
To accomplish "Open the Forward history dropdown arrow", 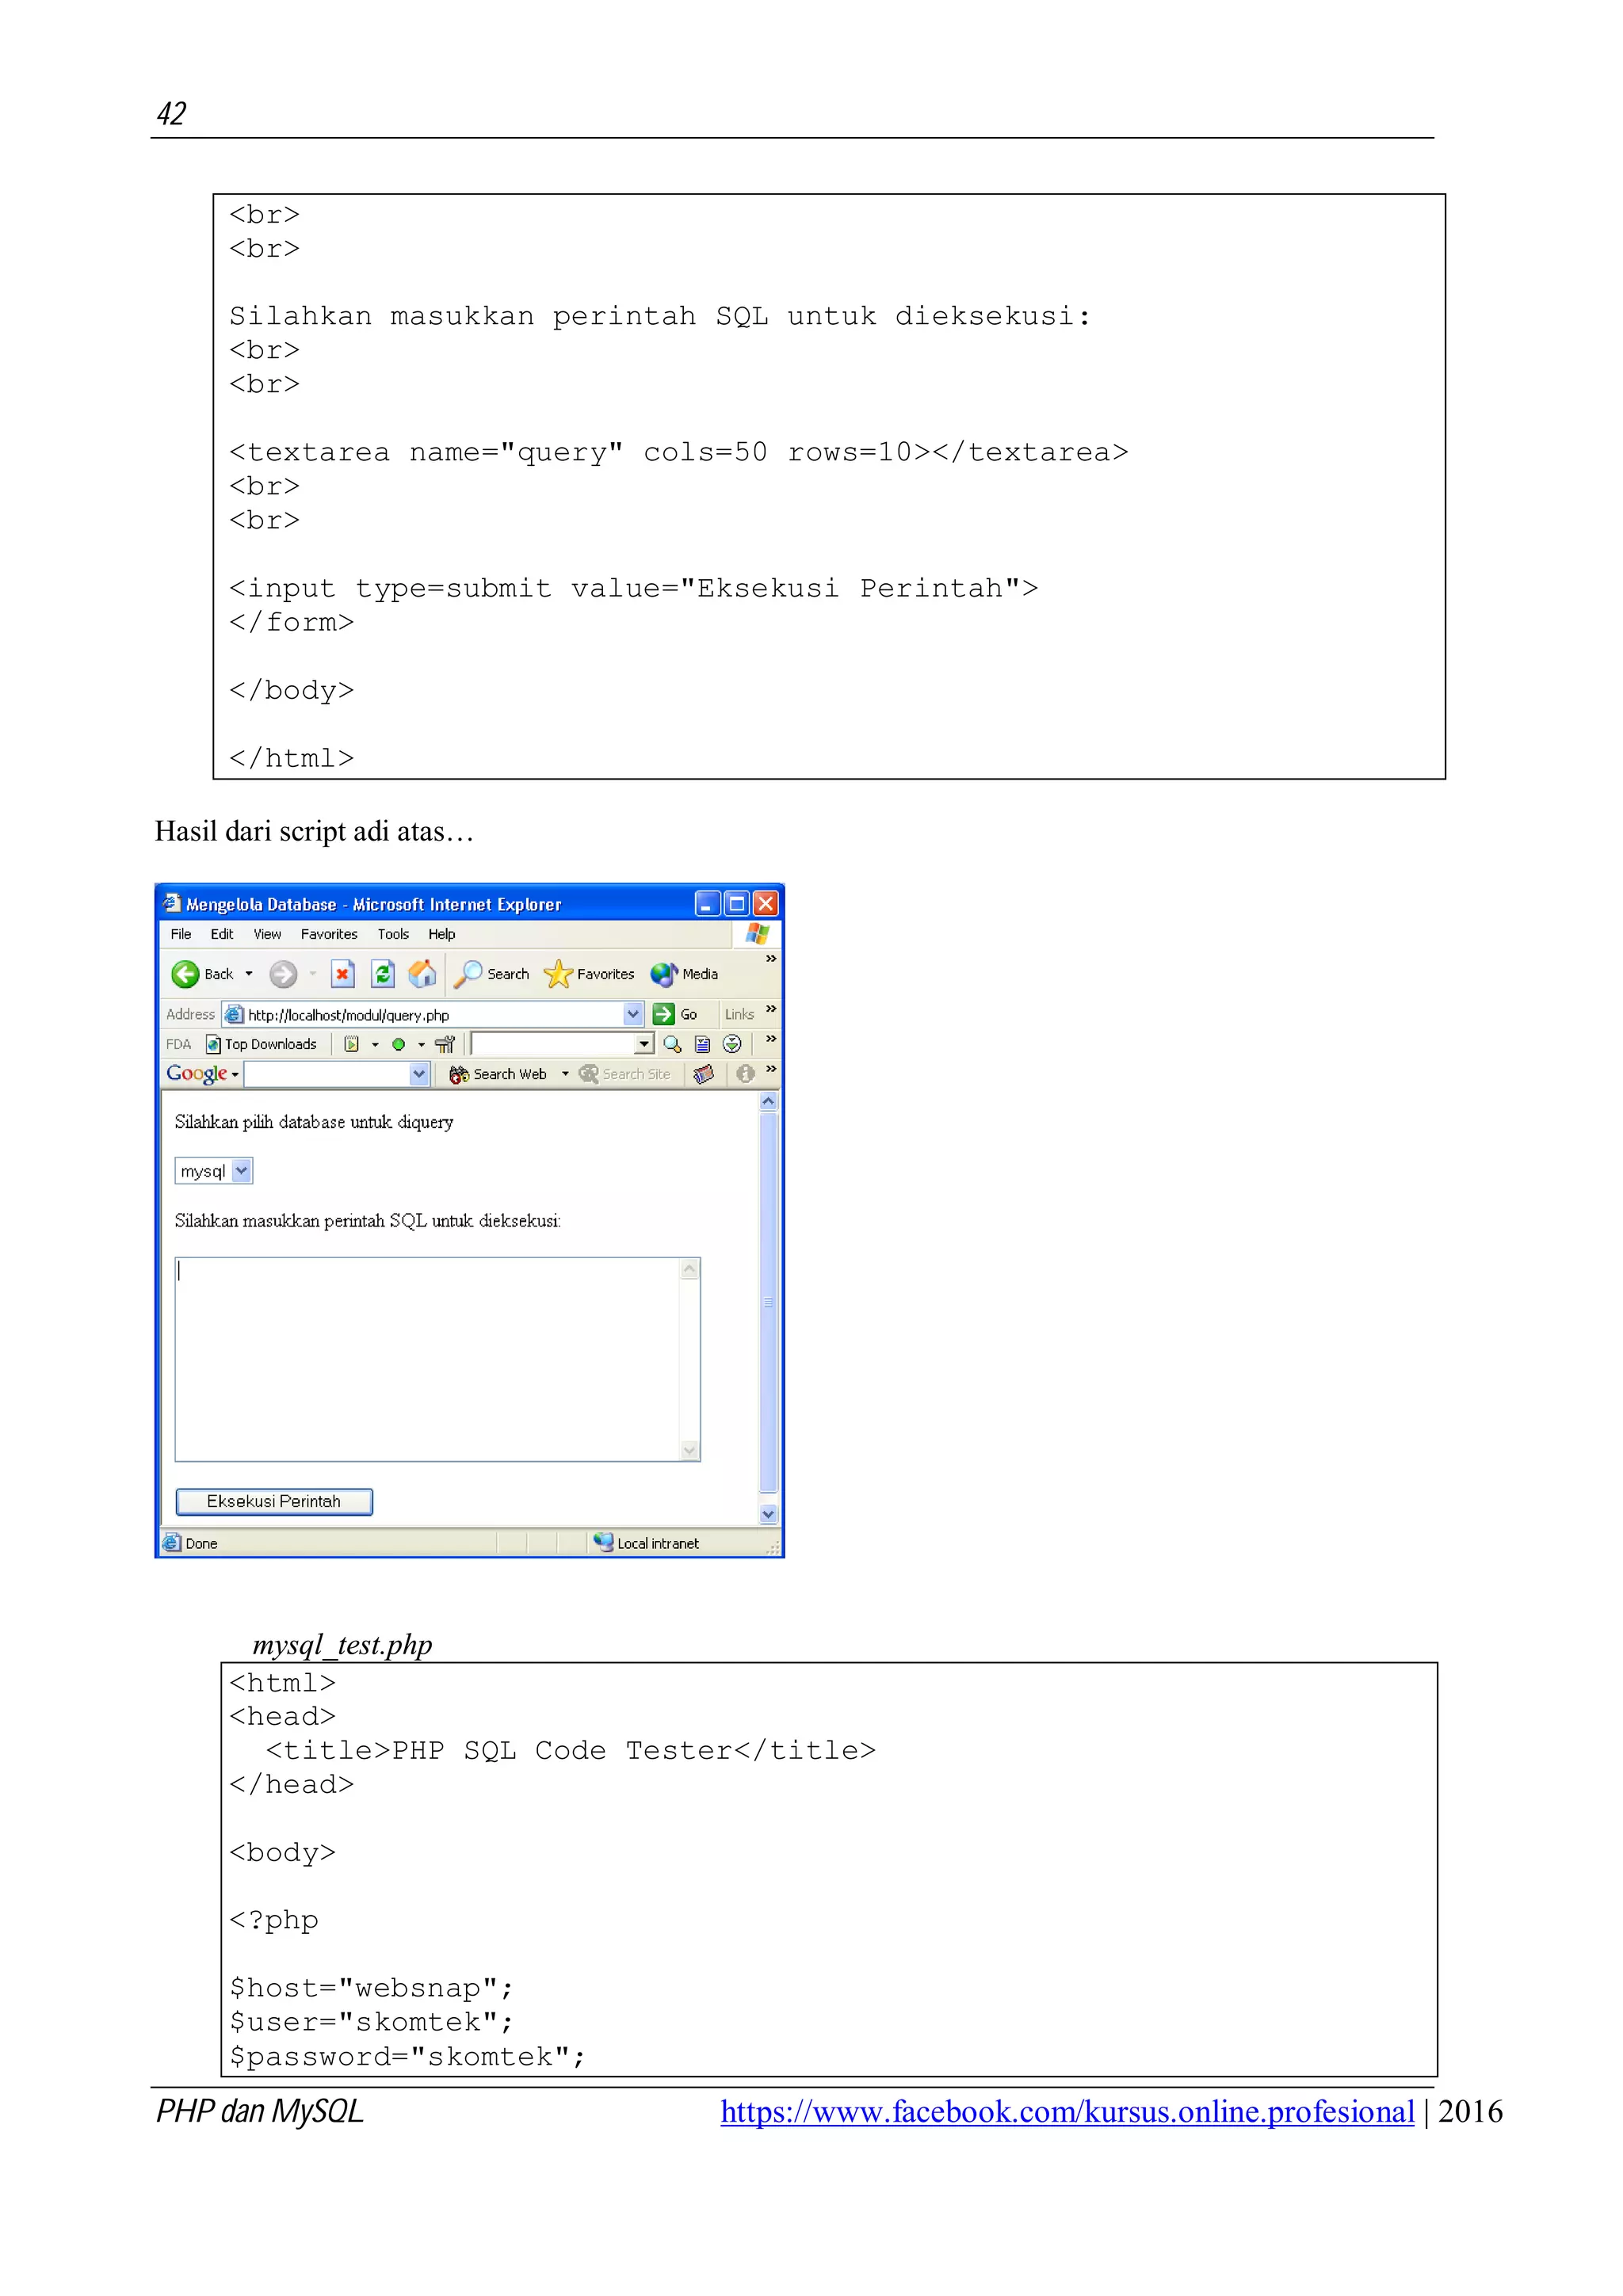I will (313, 974).
